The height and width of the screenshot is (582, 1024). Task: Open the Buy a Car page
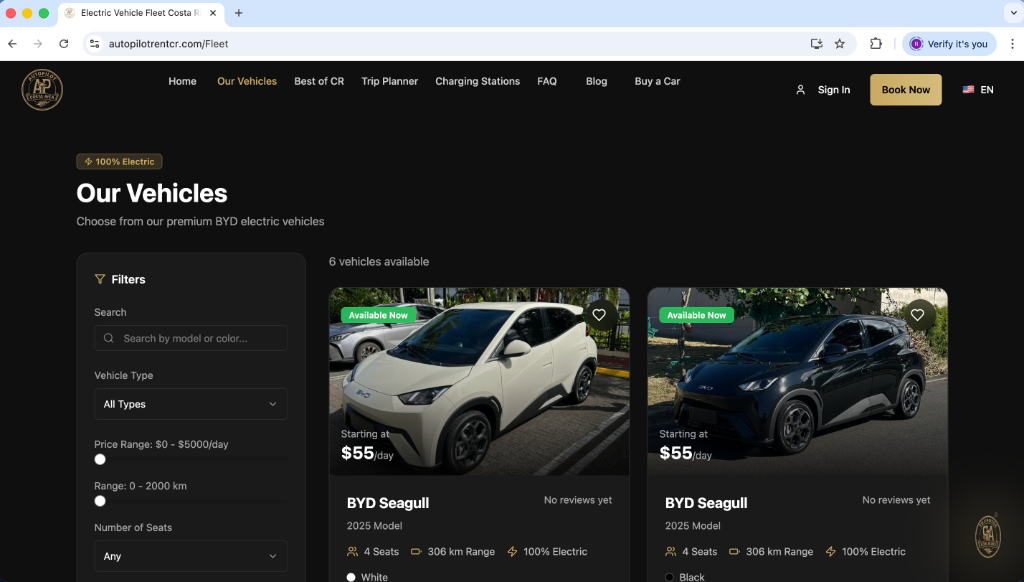pyautogui.click(x=657, y=82)
